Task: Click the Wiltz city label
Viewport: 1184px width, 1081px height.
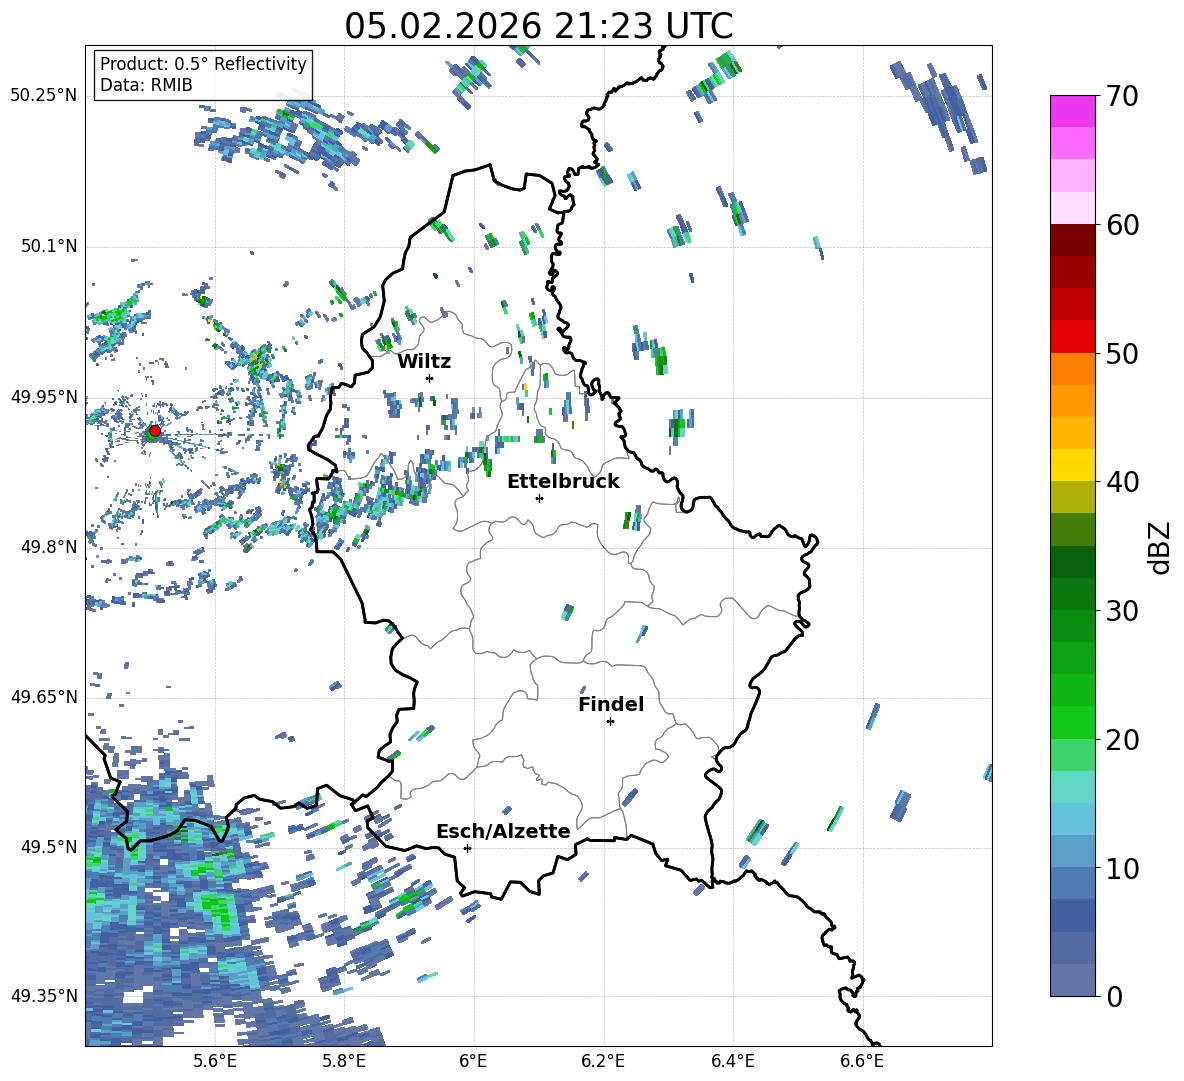Action: 424,361
